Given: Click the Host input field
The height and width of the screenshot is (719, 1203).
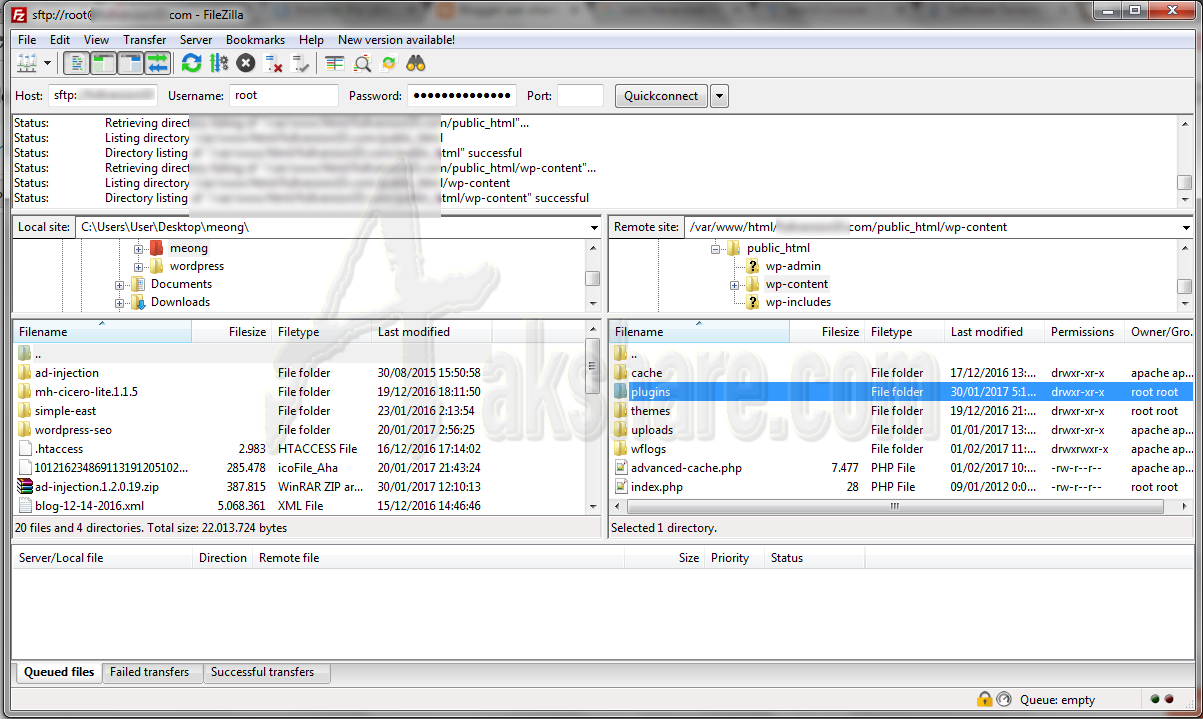Looking at the screenshot, I should (102, 96).
